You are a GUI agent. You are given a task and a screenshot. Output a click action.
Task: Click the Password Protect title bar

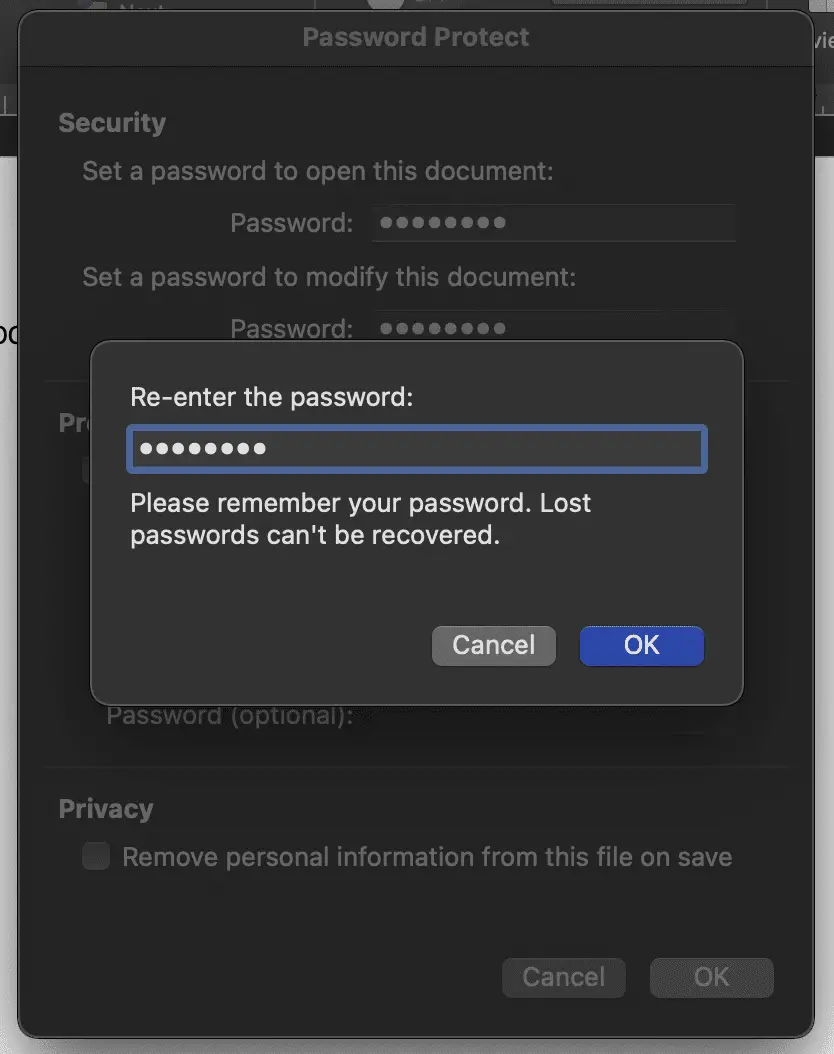(416, 36)
